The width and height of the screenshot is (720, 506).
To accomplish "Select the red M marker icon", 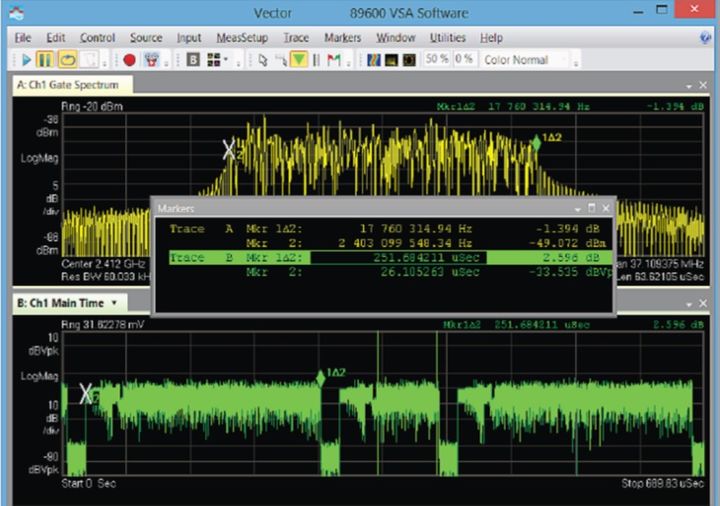I will (x=333, y=60).
